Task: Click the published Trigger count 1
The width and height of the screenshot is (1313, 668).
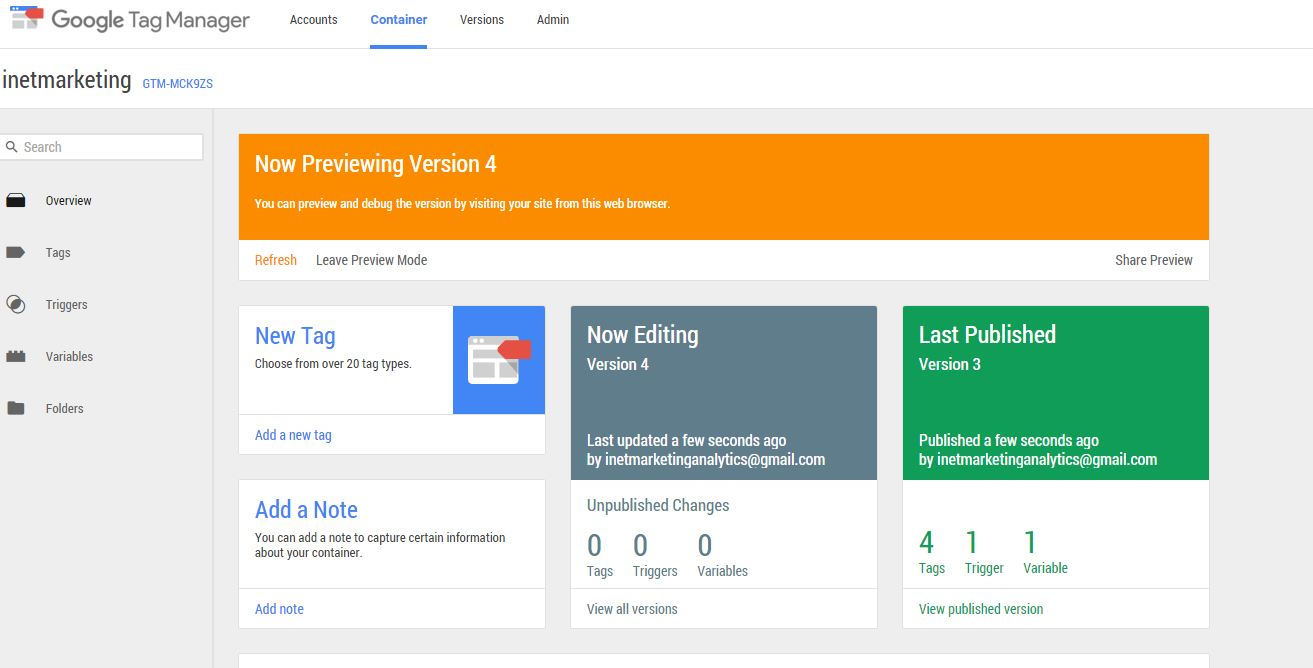Action: click(x=972, y=543)
